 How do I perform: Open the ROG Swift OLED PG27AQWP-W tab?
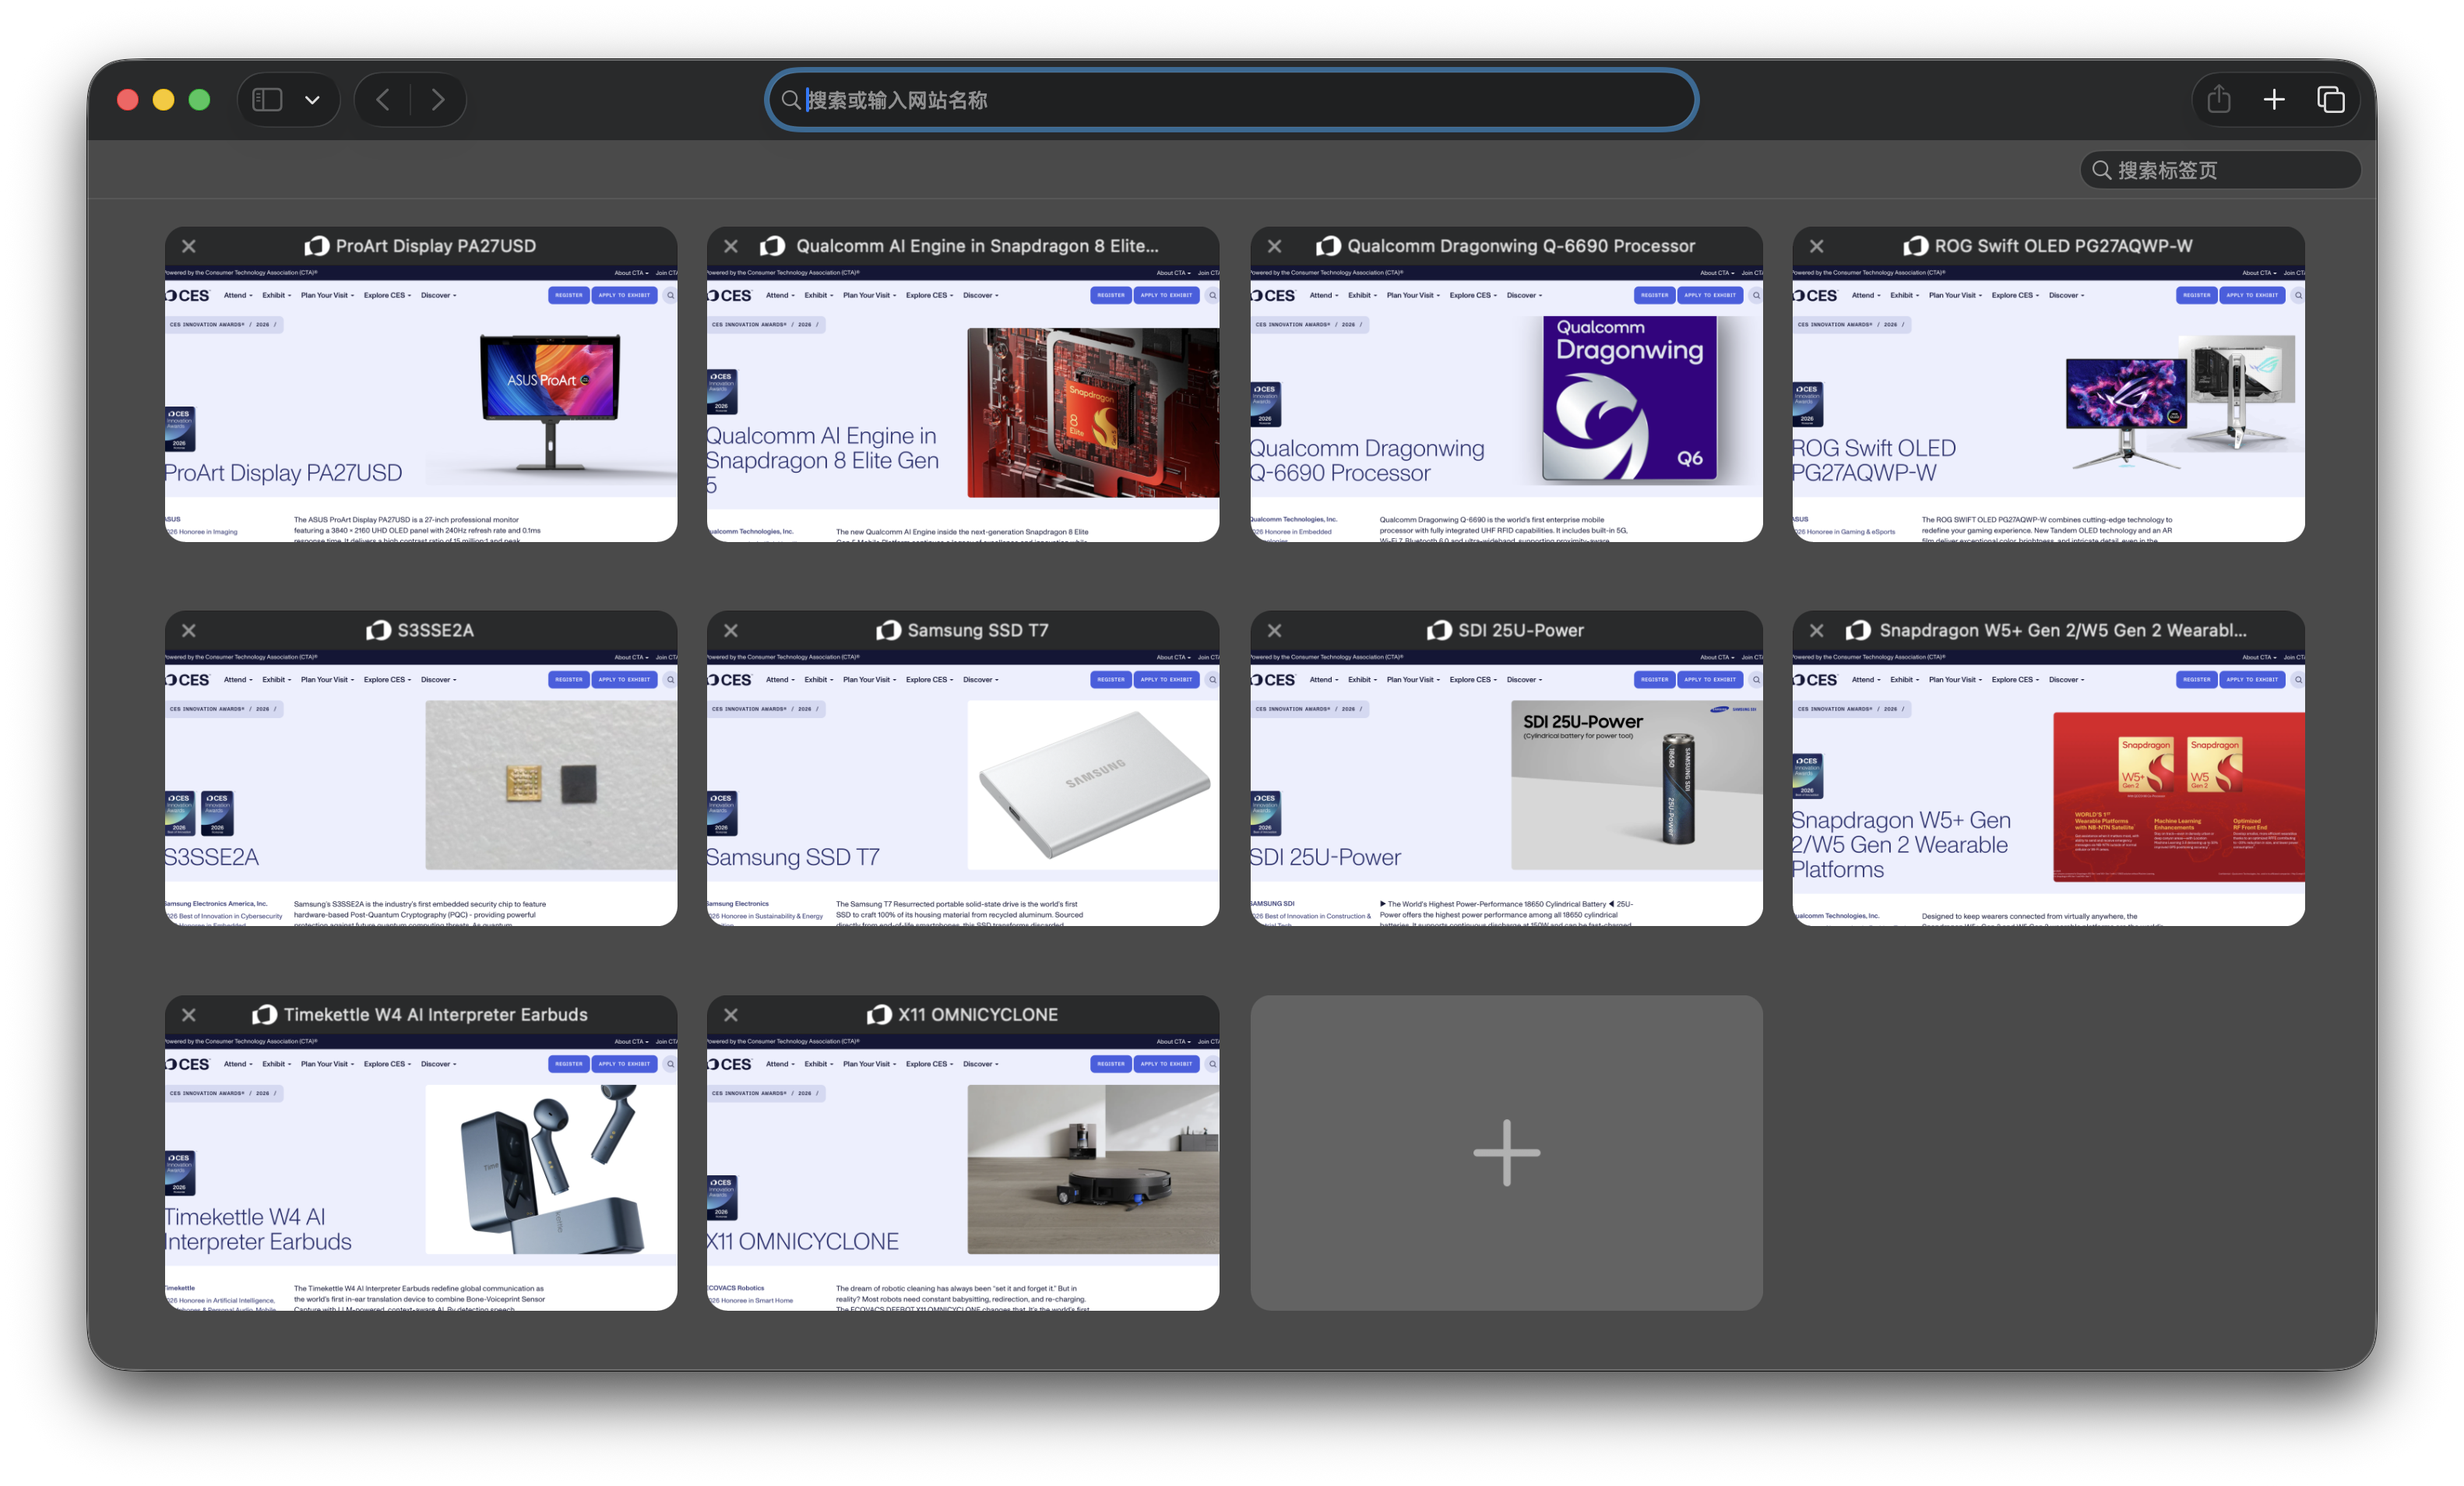2048,400
